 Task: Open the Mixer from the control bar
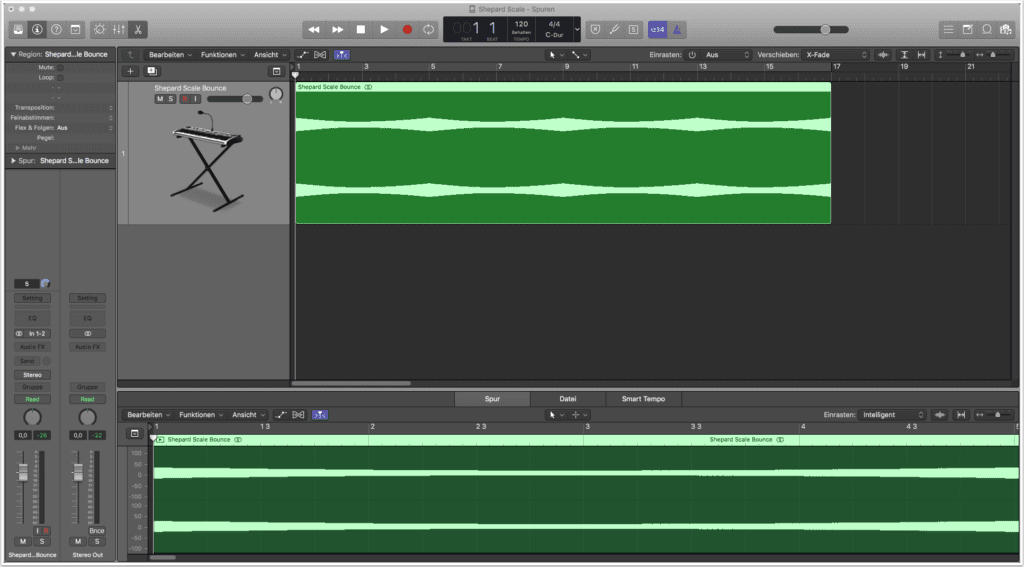click(x=118, y=30)
